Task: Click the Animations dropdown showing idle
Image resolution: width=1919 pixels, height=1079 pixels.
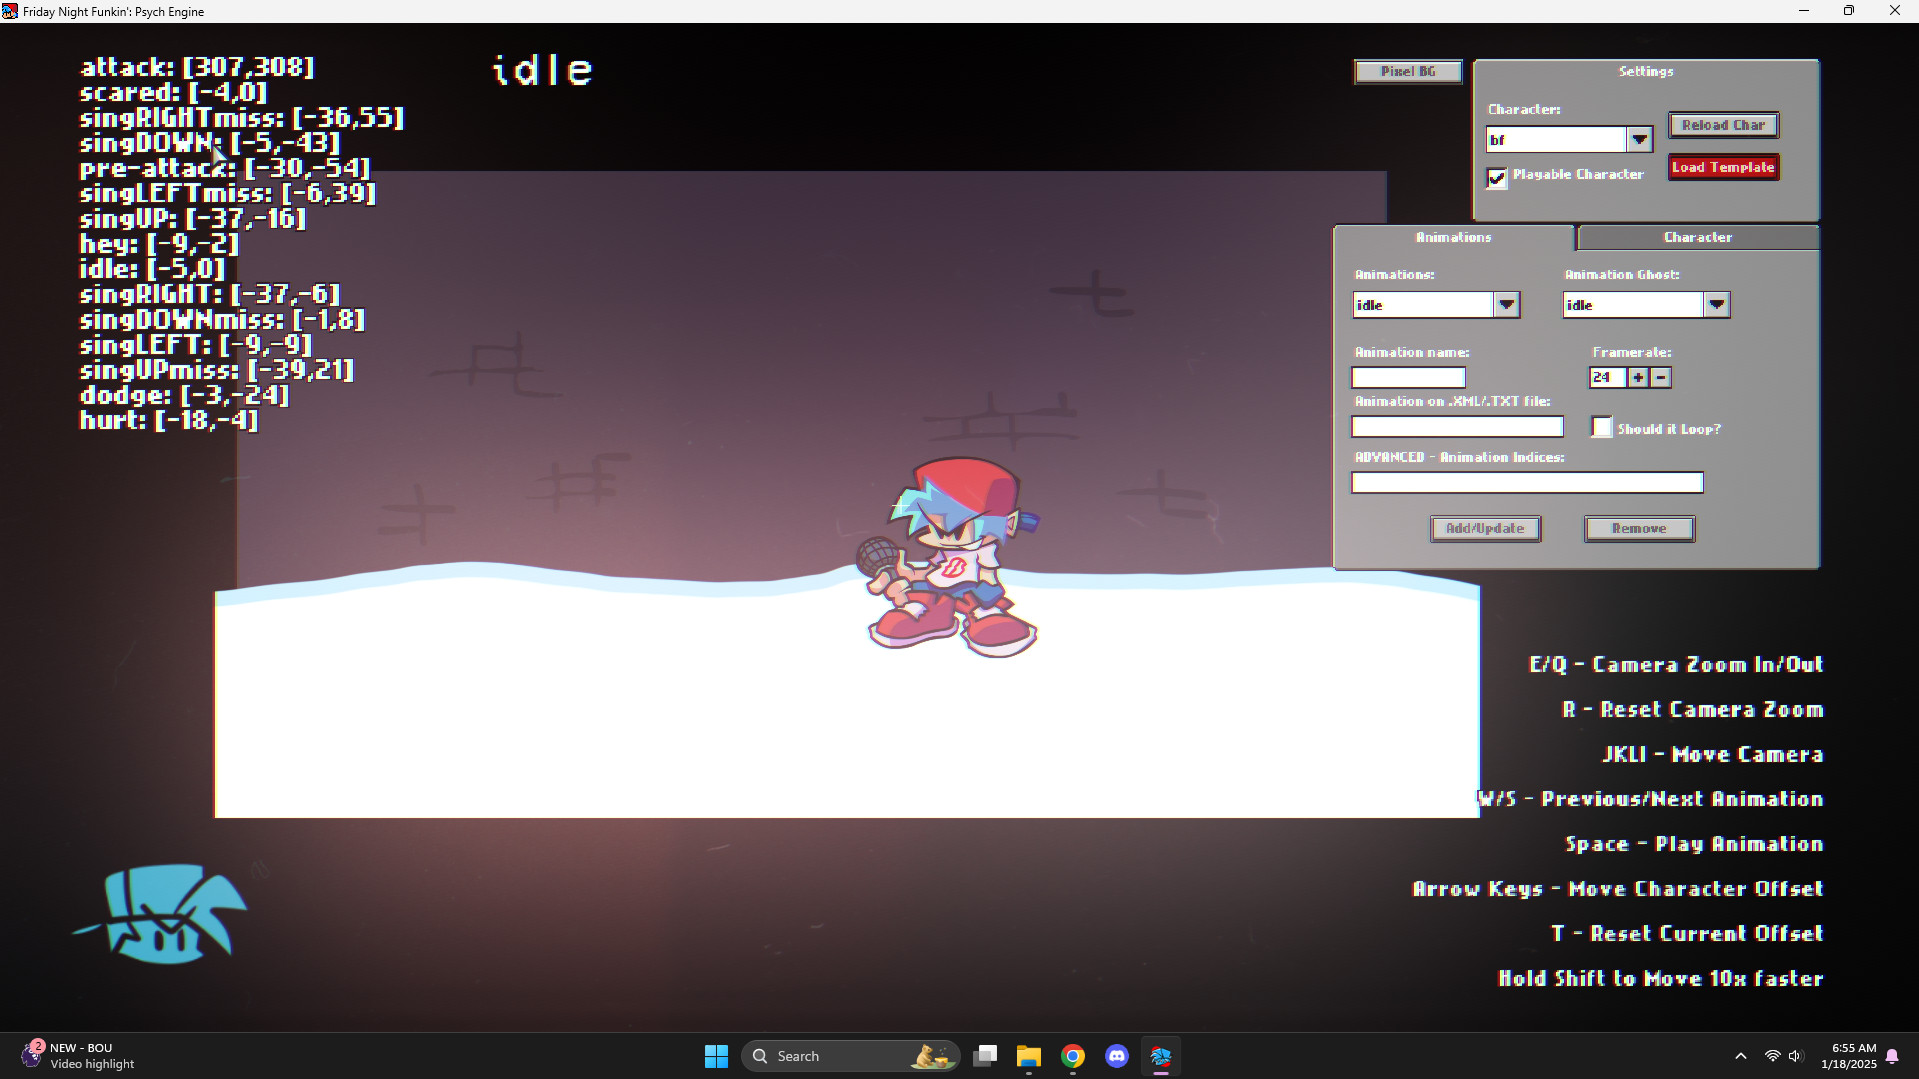Action: point(1424,305)
